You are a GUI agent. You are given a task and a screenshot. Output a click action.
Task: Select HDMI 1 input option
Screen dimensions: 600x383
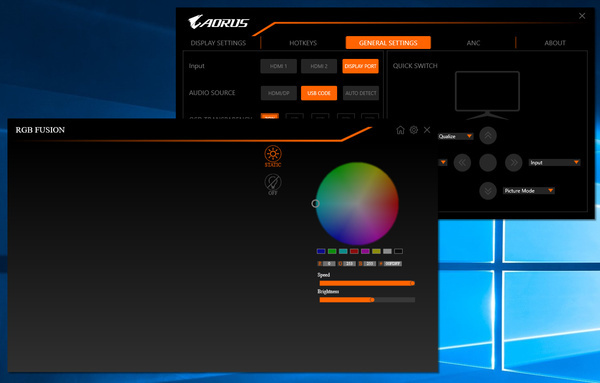[x=279, y=66]
